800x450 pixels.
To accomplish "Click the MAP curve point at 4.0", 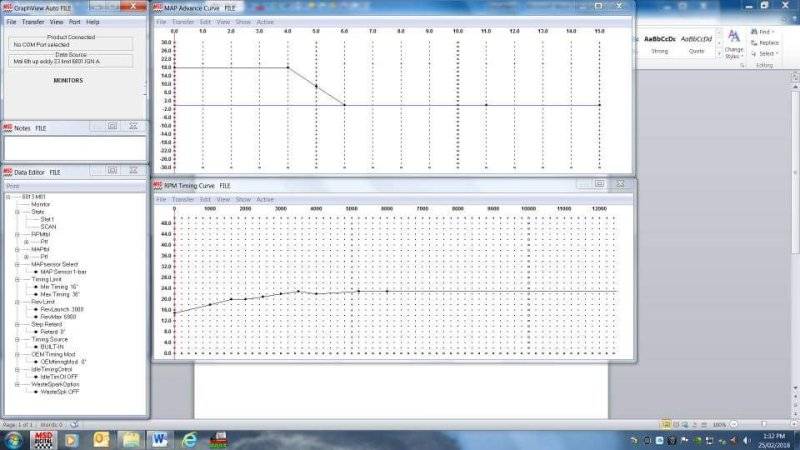I will pyautogui.click(x=288, y=68).
